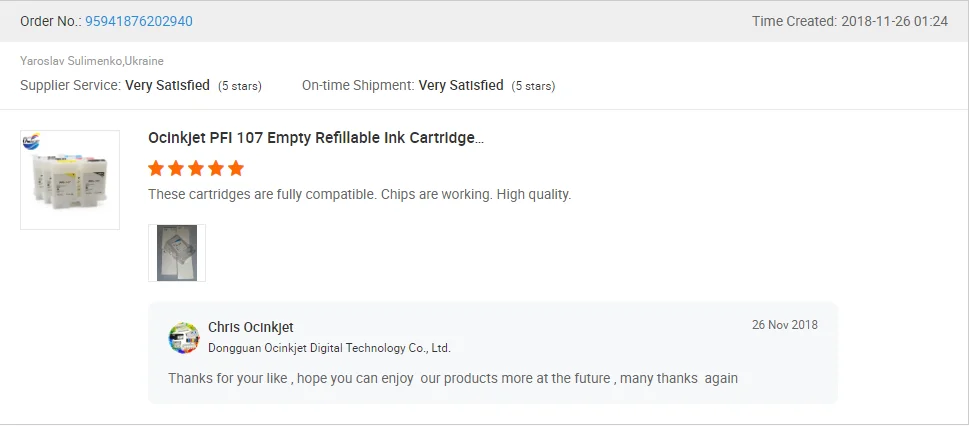
Task: Click brand logo on product image corner
Action: pos(31,143)
